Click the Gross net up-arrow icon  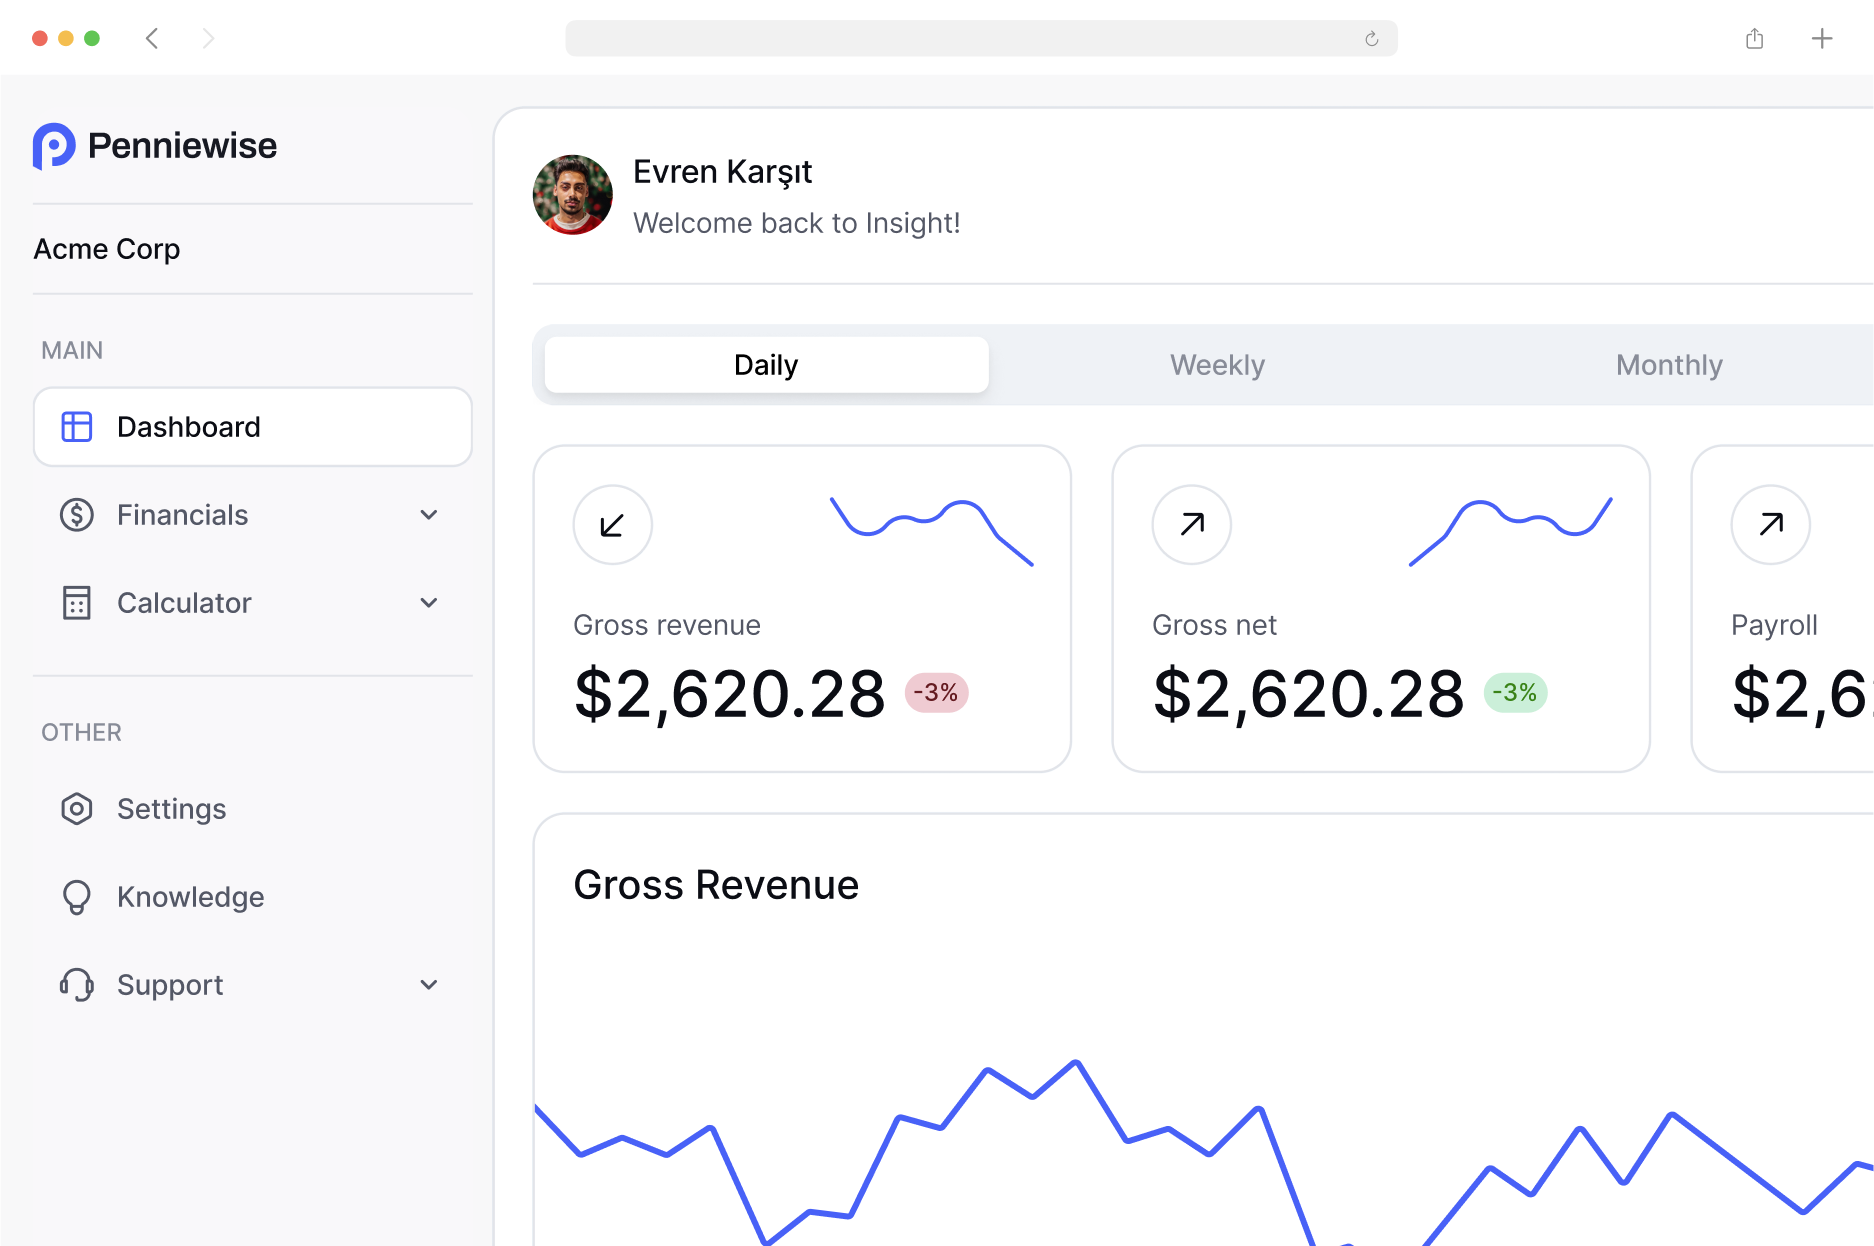point(1191,525)
